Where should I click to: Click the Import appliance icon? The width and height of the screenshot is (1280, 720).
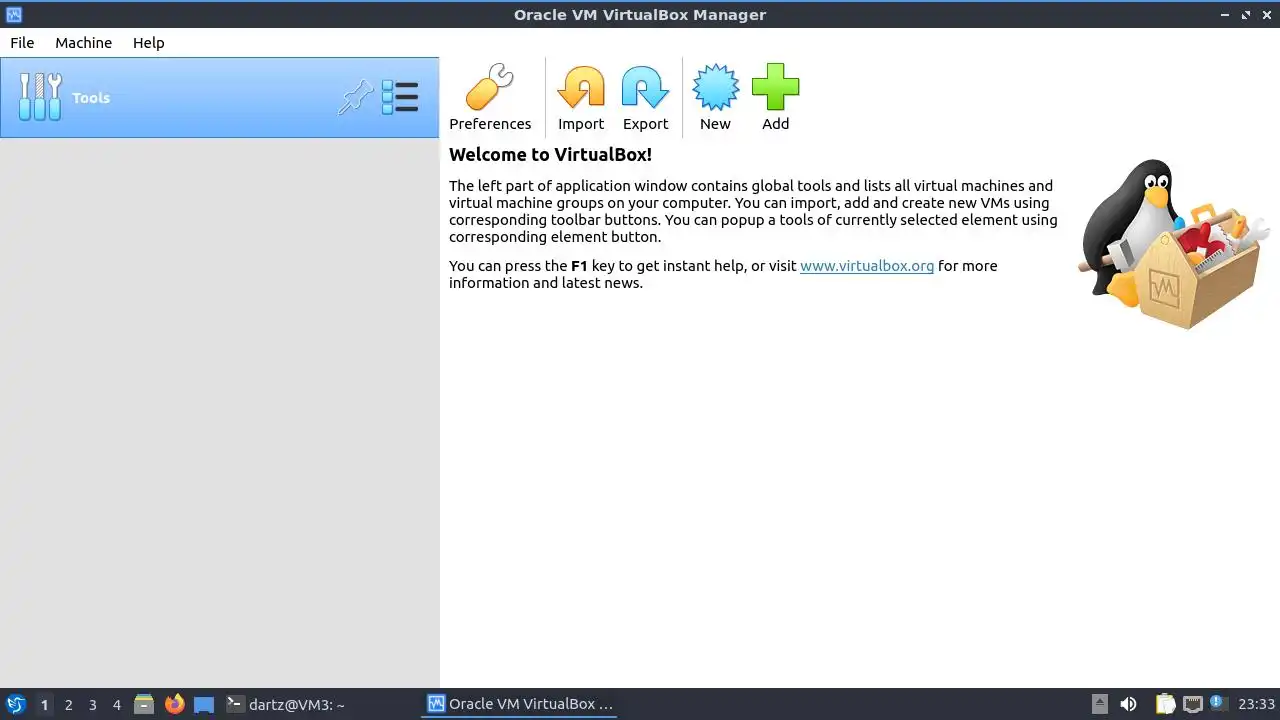[581, 88]
